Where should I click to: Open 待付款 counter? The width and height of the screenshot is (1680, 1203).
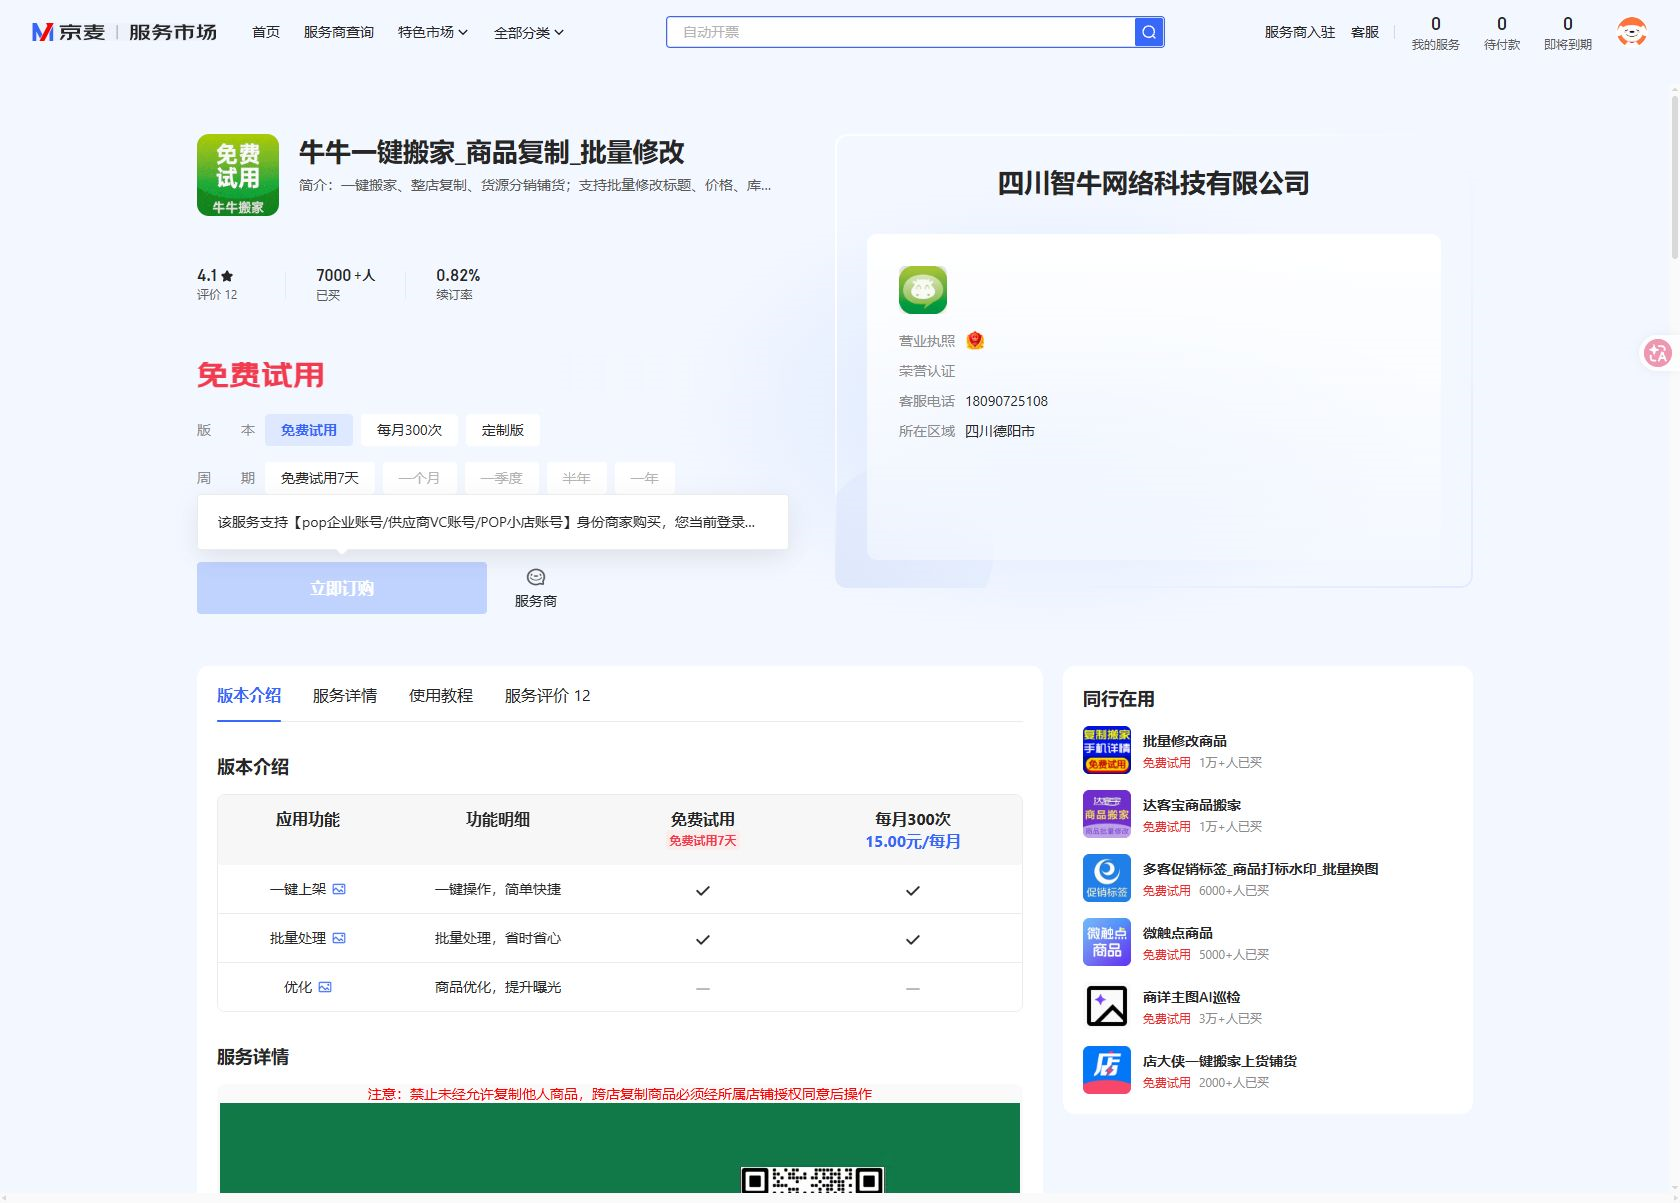pyautogui.click(x=1502, y=33)
